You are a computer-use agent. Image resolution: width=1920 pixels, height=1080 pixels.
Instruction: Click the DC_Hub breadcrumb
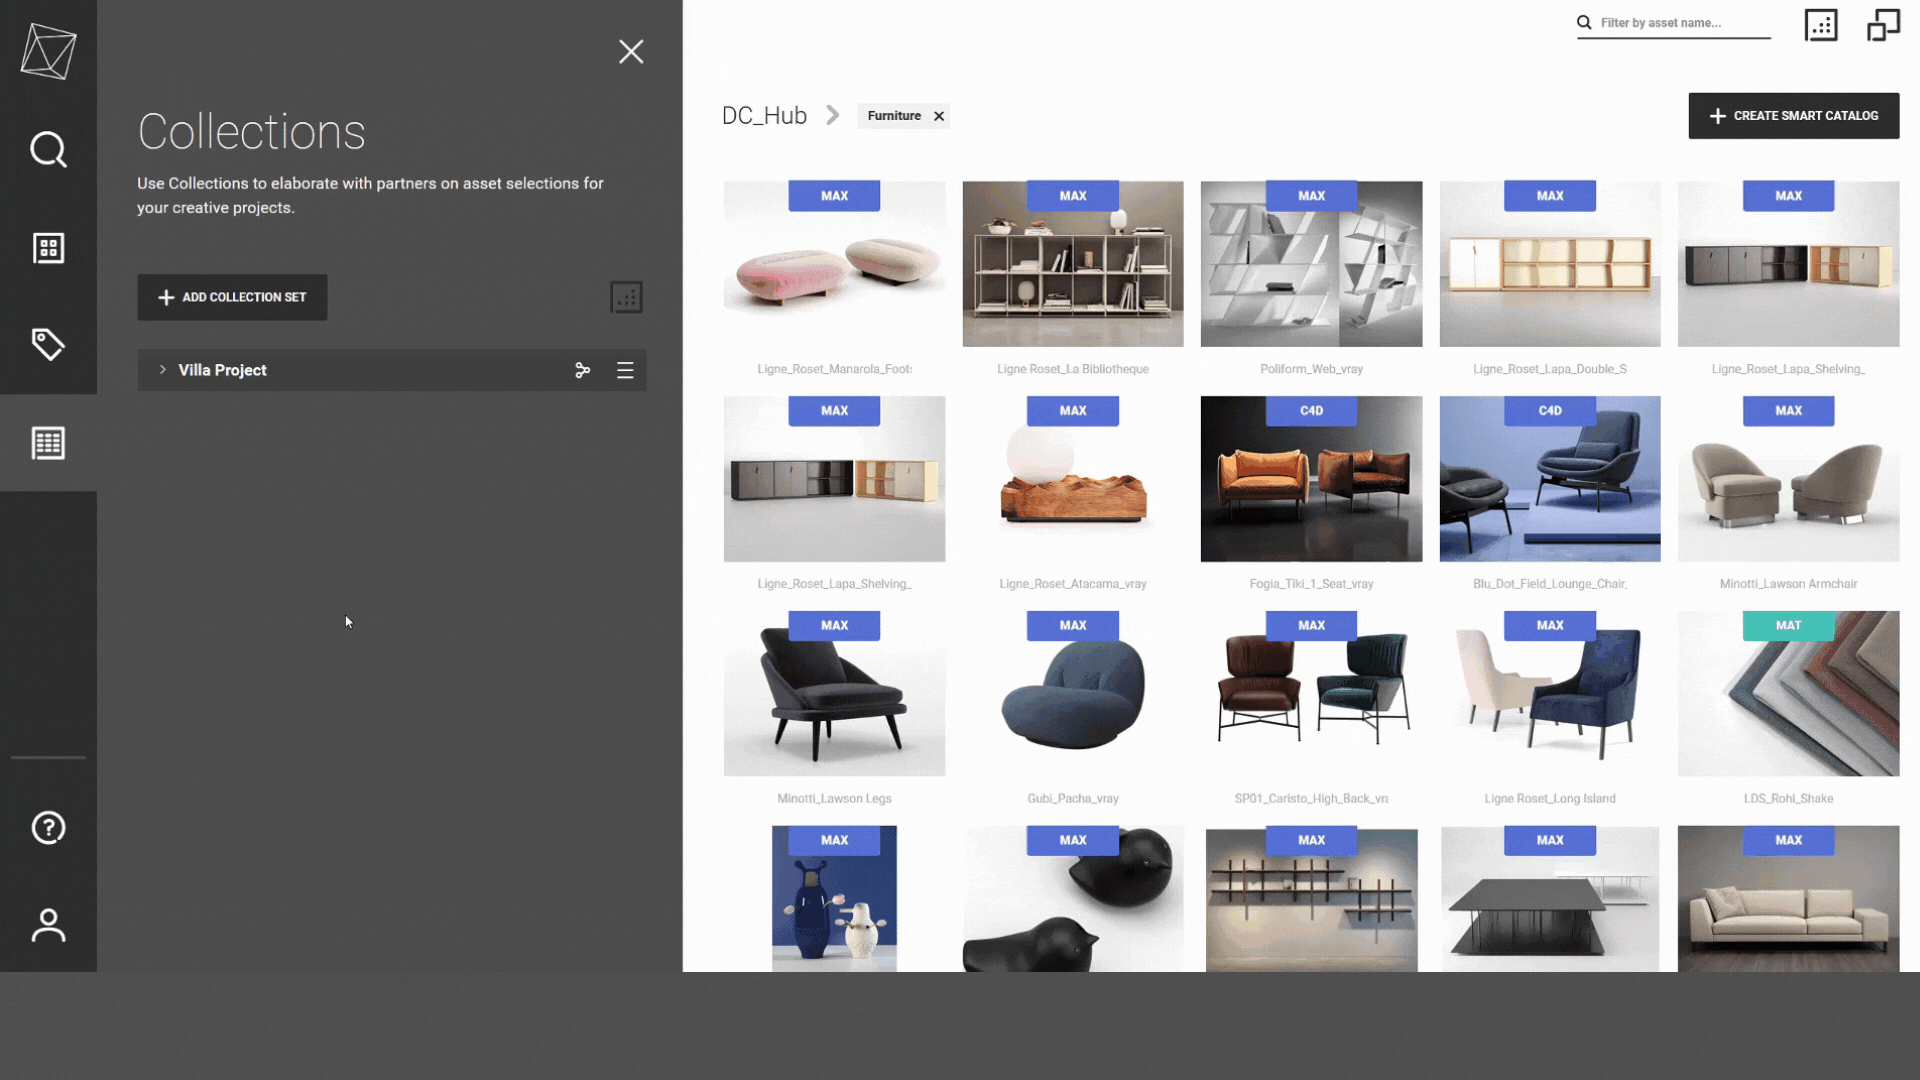(764, 116)
